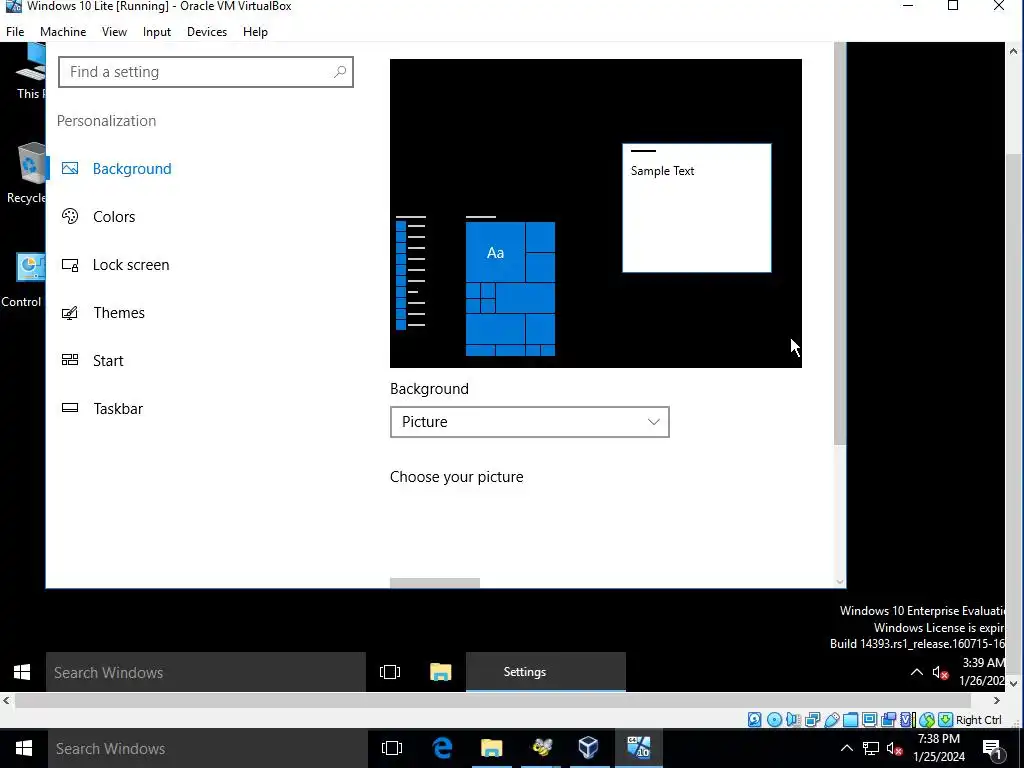
Task: Open the guest Windows Start button
Action: click(22, 672)
